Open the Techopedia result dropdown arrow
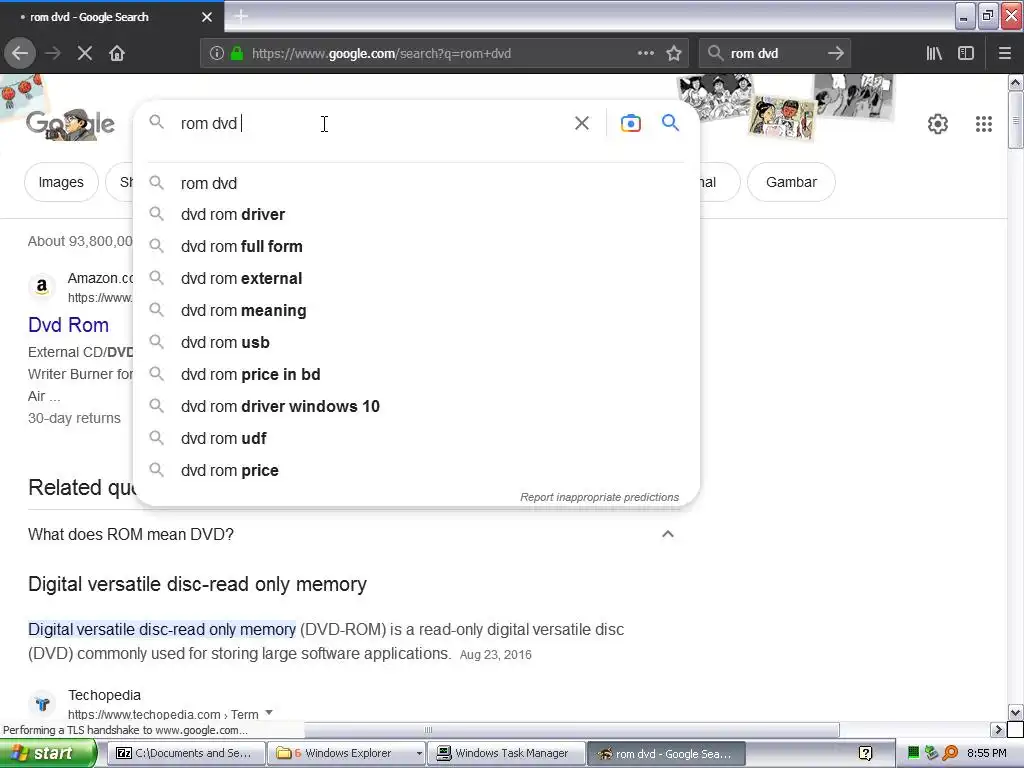 click(x=268, y=712)
